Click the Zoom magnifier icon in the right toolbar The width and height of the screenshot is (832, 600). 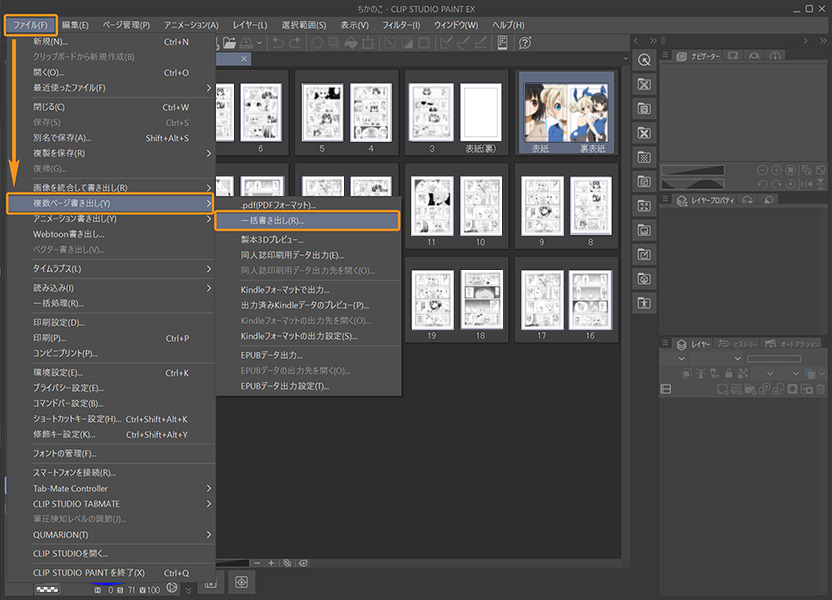pyautogui.click(x=644, y=59)
